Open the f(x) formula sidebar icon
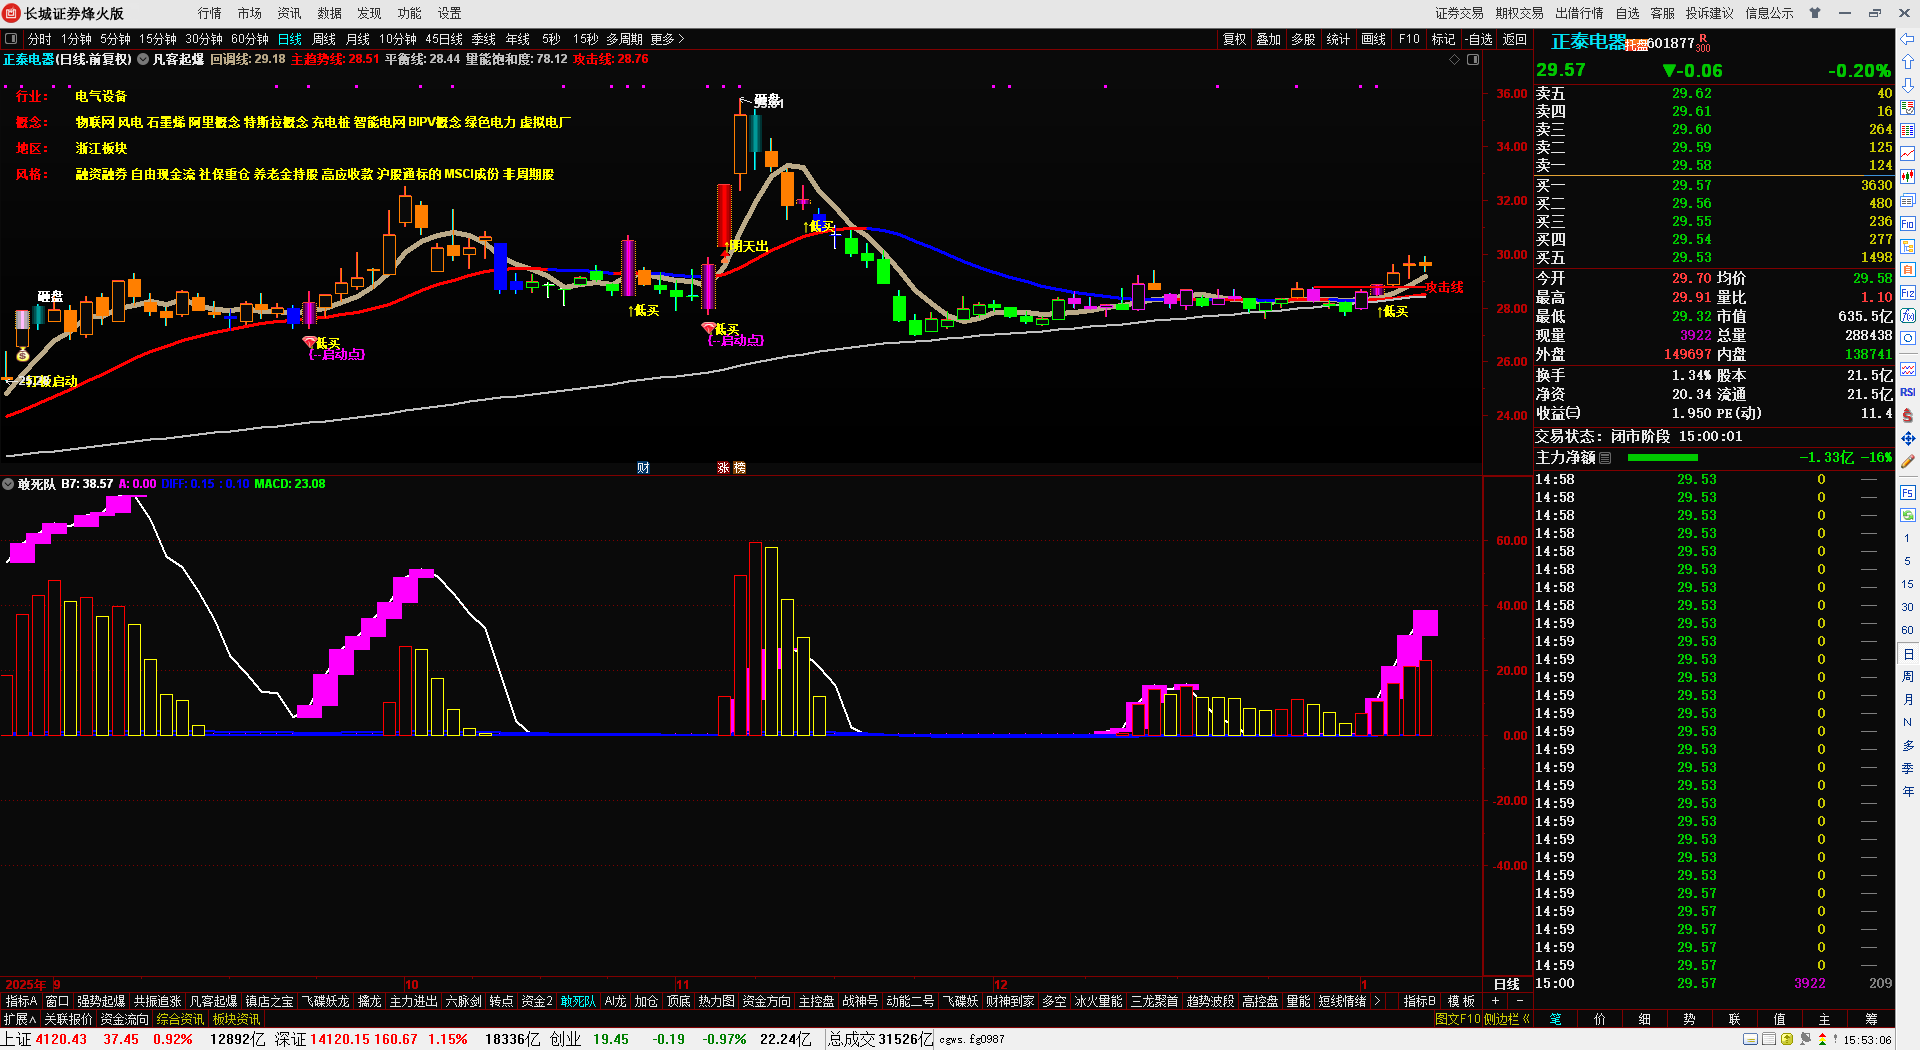This screenshot has width=1920, height=1050. [1907, 316]
